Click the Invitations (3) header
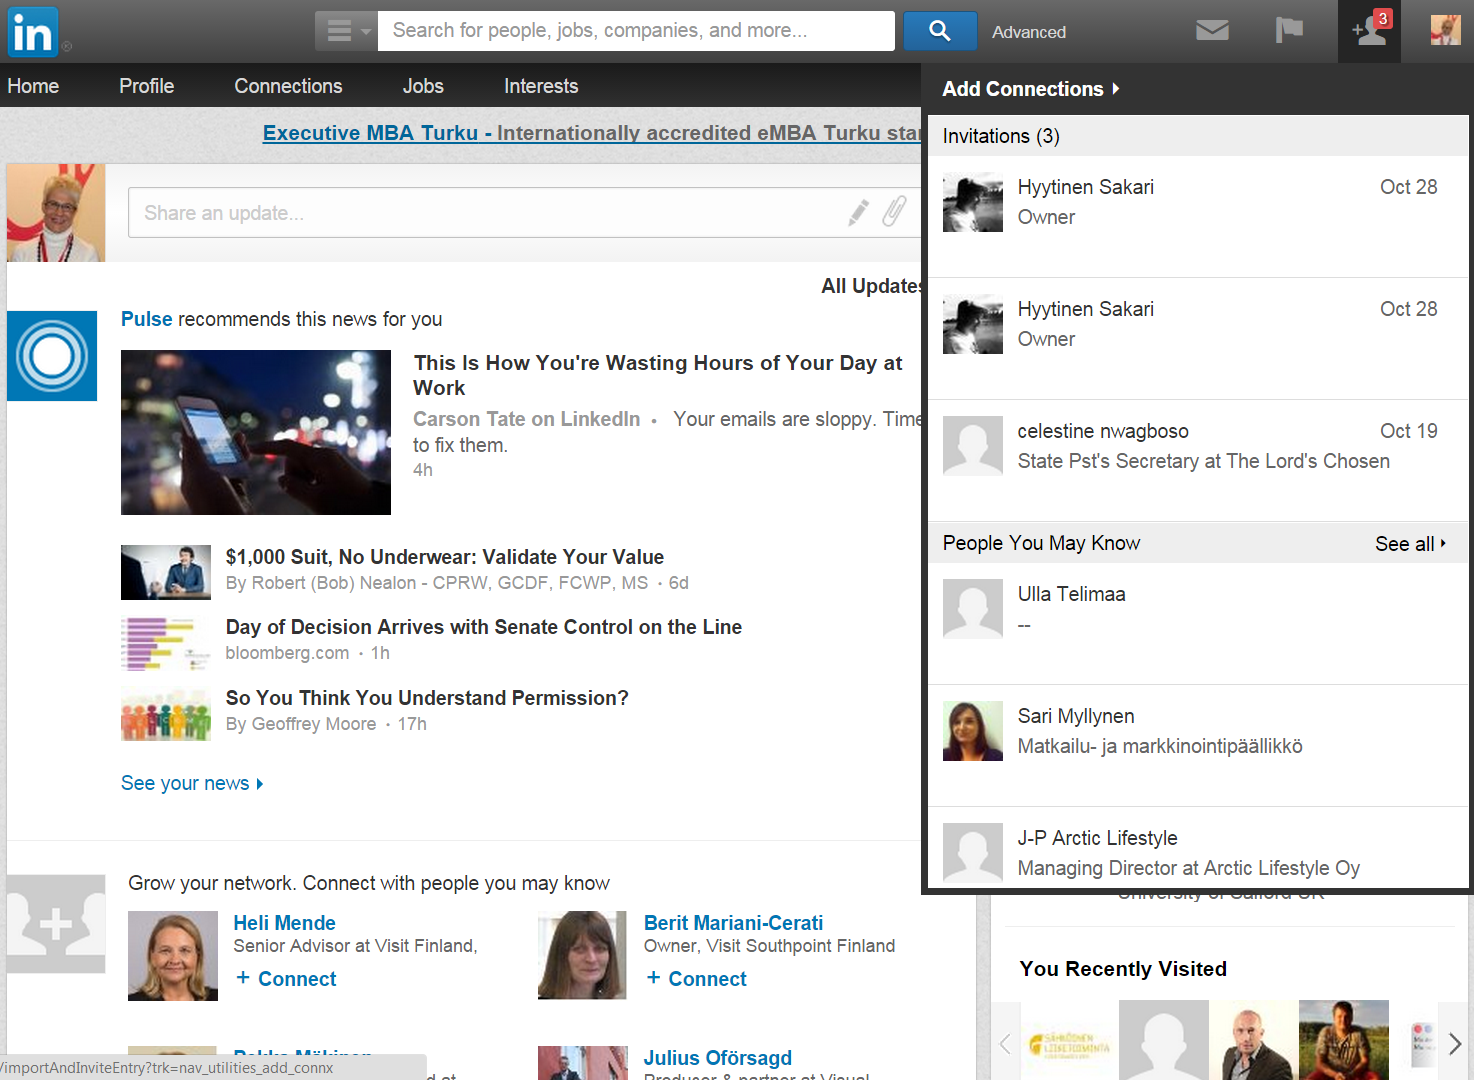Screen dimensions: 1474x1080 pos(1001,136)
